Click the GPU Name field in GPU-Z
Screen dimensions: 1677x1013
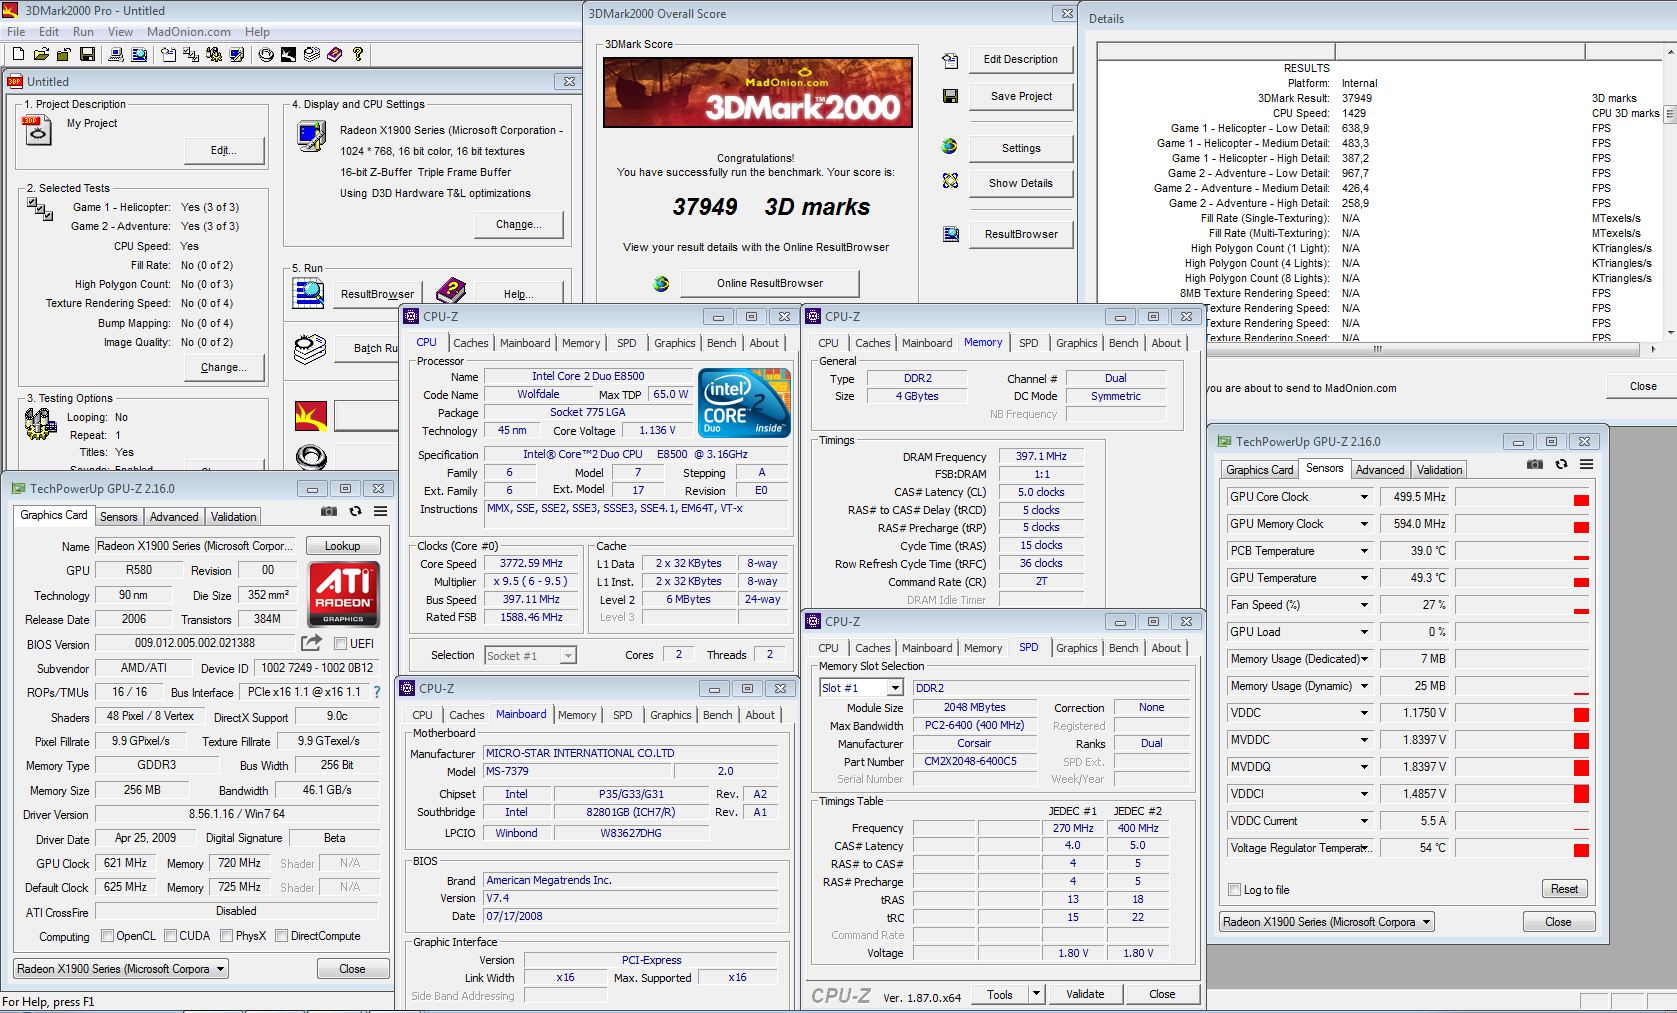[x=196, y=546]
